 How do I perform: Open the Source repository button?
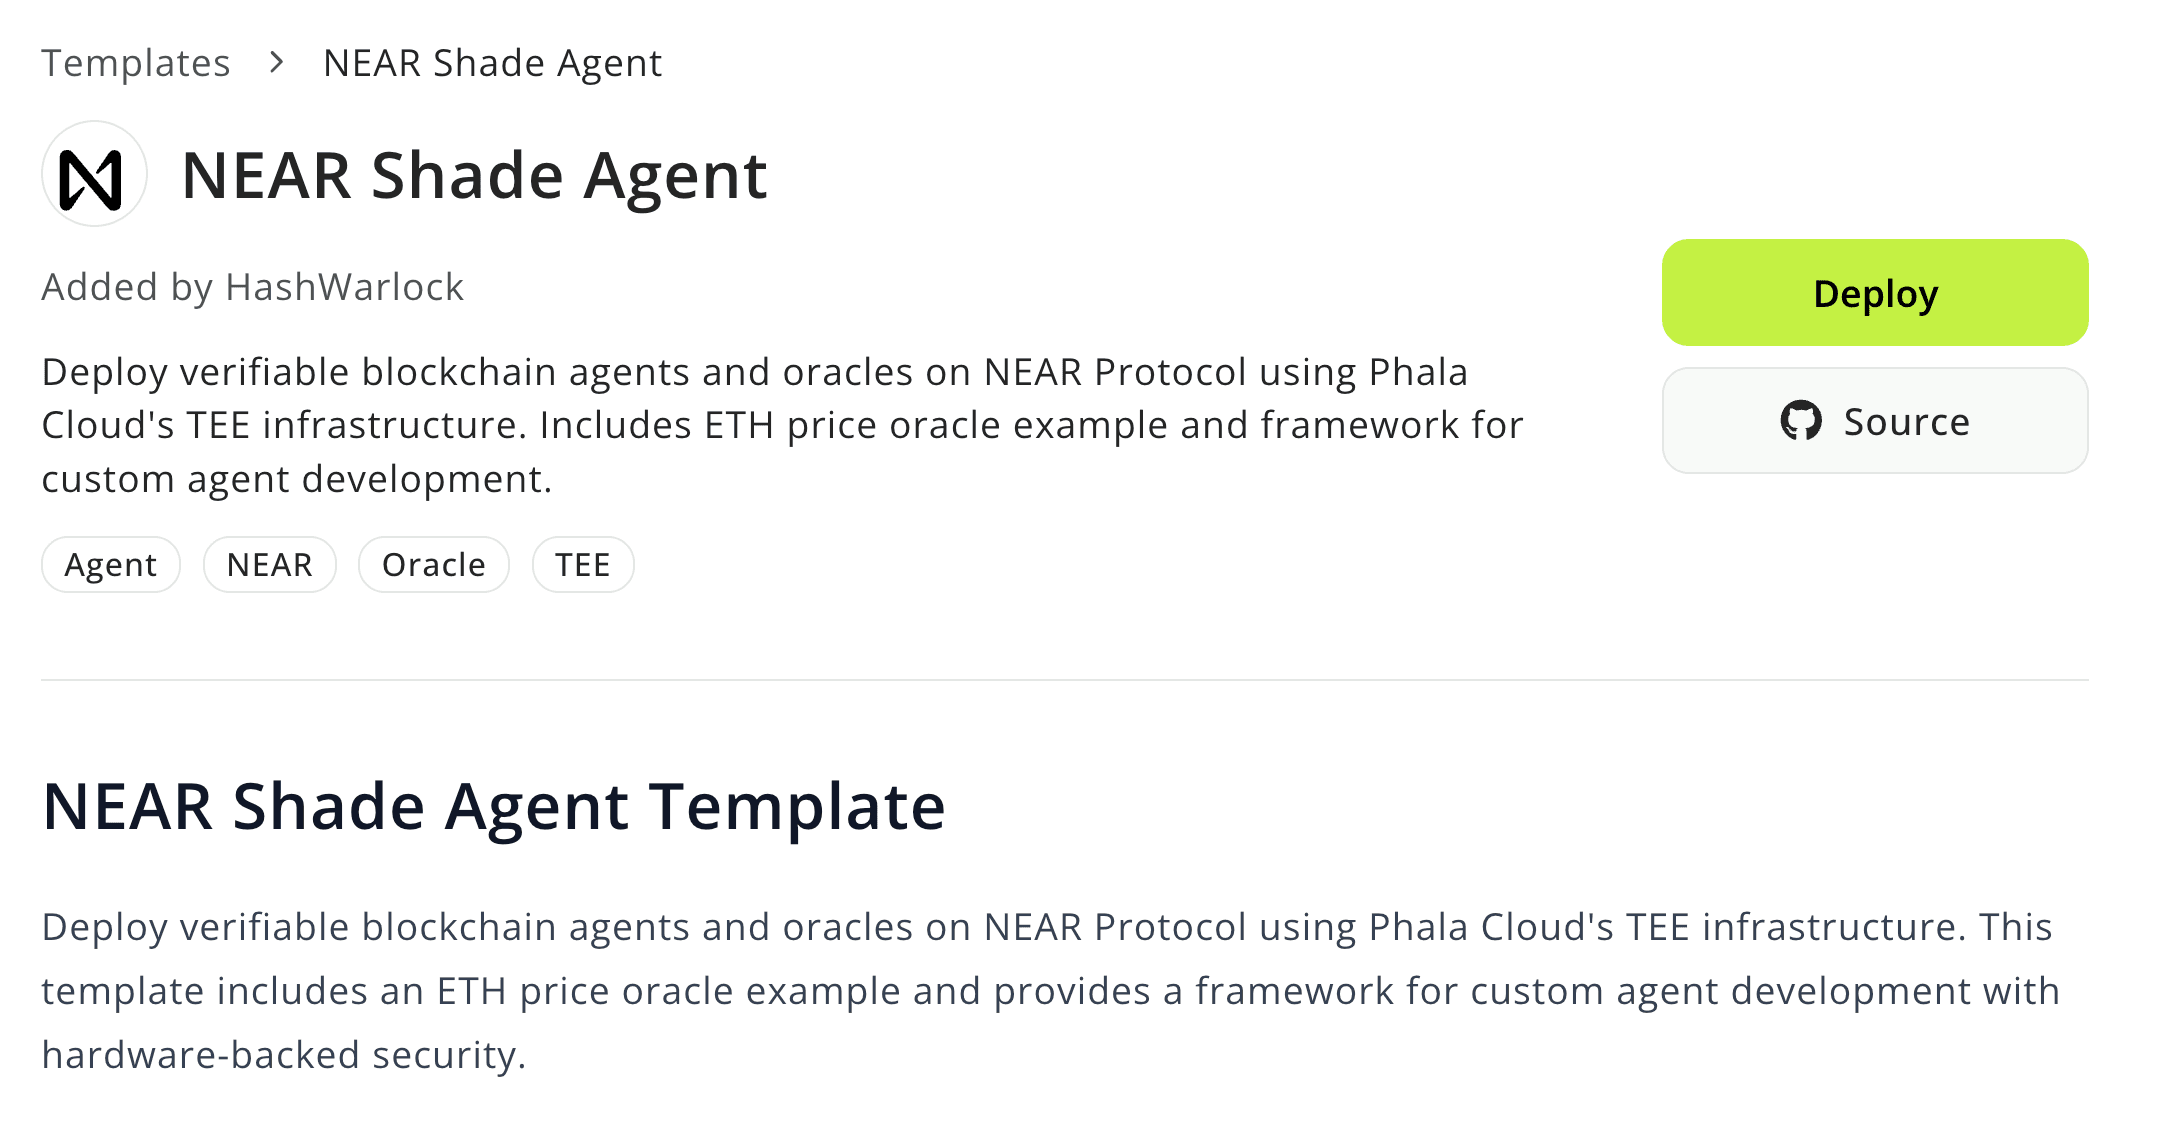[x=1874, y=421]
